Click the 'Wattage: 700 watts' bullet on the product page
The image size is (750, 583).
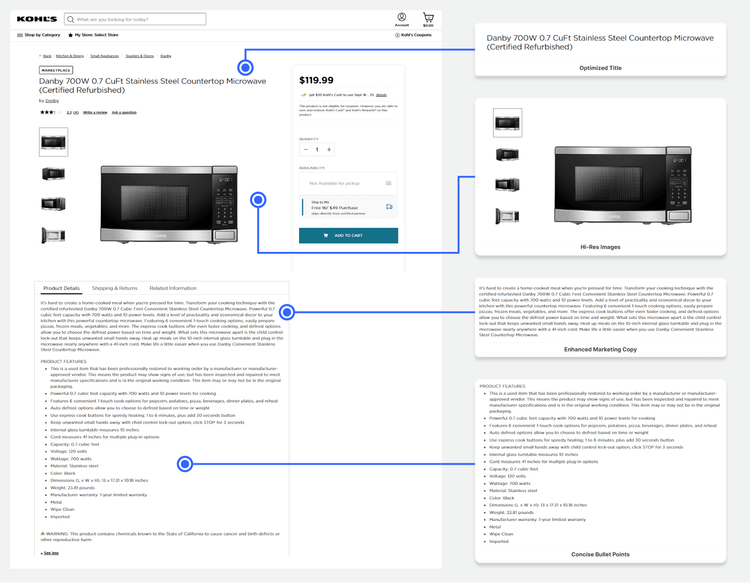pyautogui.click(x=71, y=459)
